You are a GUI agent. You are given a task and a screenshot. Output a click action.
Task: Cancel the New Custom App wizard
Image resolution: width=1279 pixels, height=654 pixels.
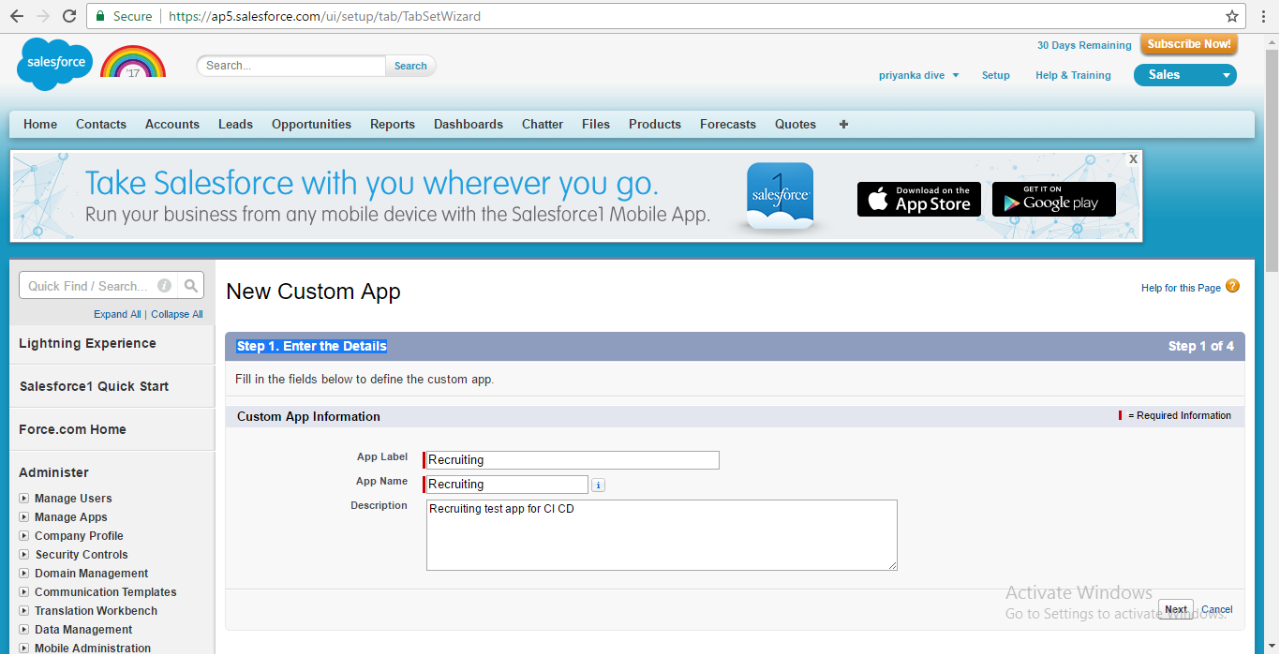1217,609
